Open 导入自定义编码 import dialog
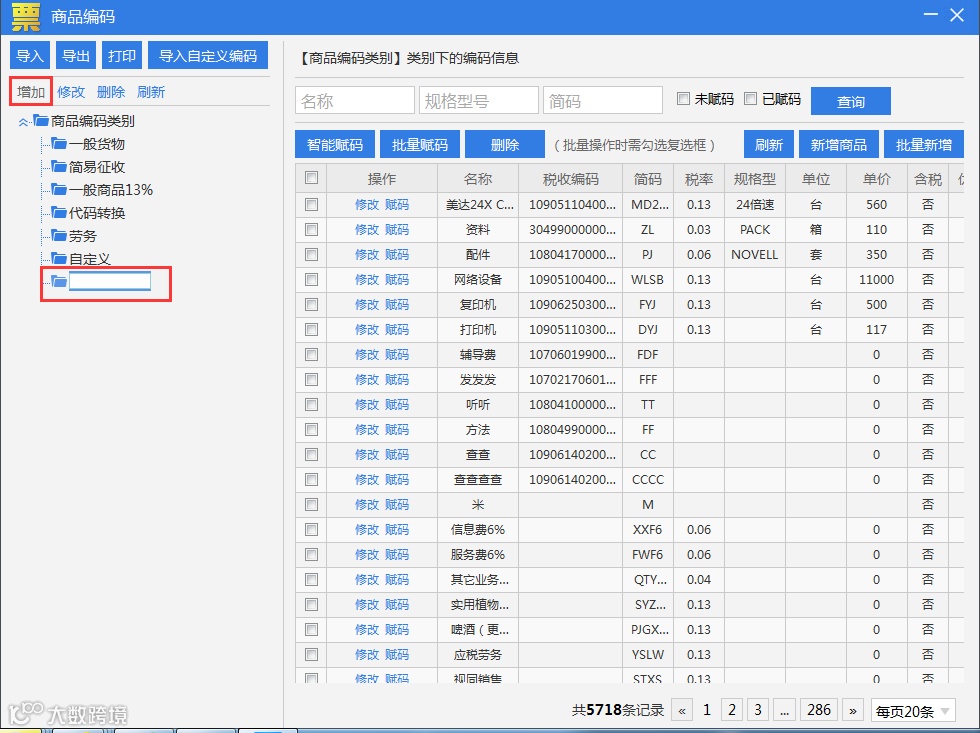Viewport: 980px width, 733px height. (208, 56)
